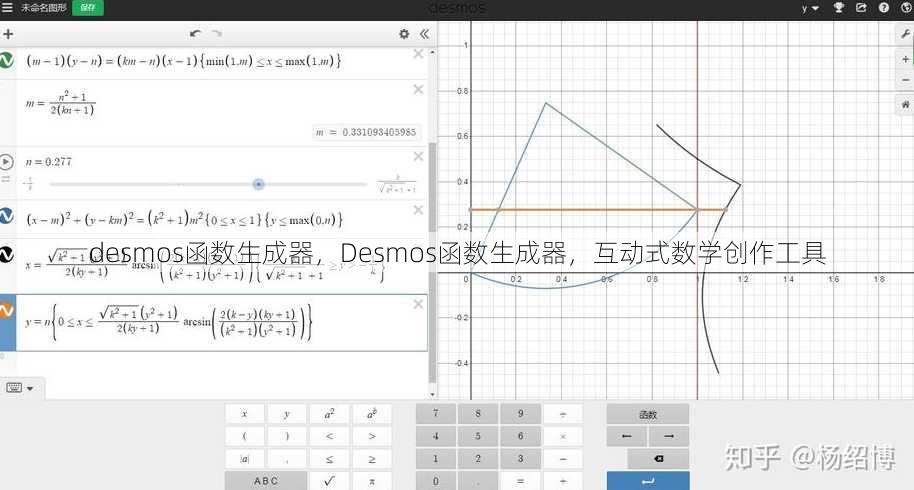Tap the x key on keypad
Viewport: 914px width, 490px height.
(x=245, y=414)
